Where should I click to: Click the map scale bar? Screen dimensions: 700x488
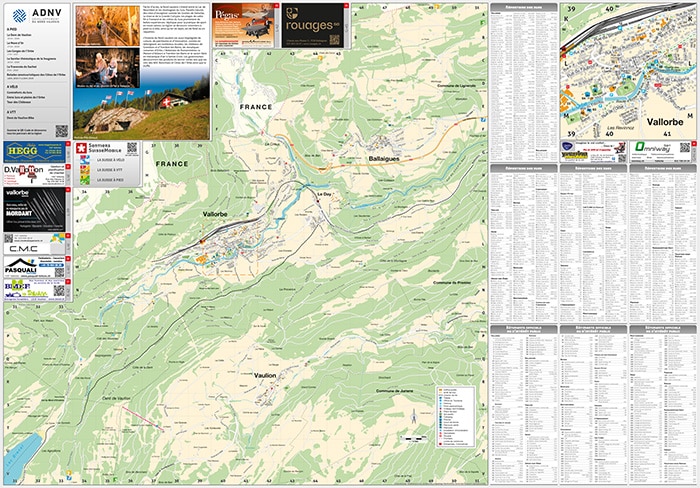pyautogui.click(x=414, y=438)
